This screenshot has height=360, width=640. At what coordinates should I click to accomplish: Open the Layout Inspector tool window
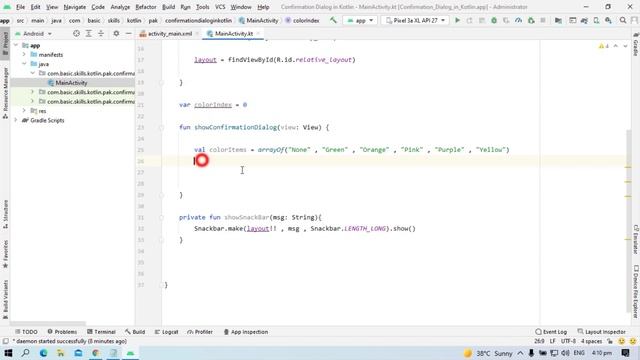coord(602,332)
